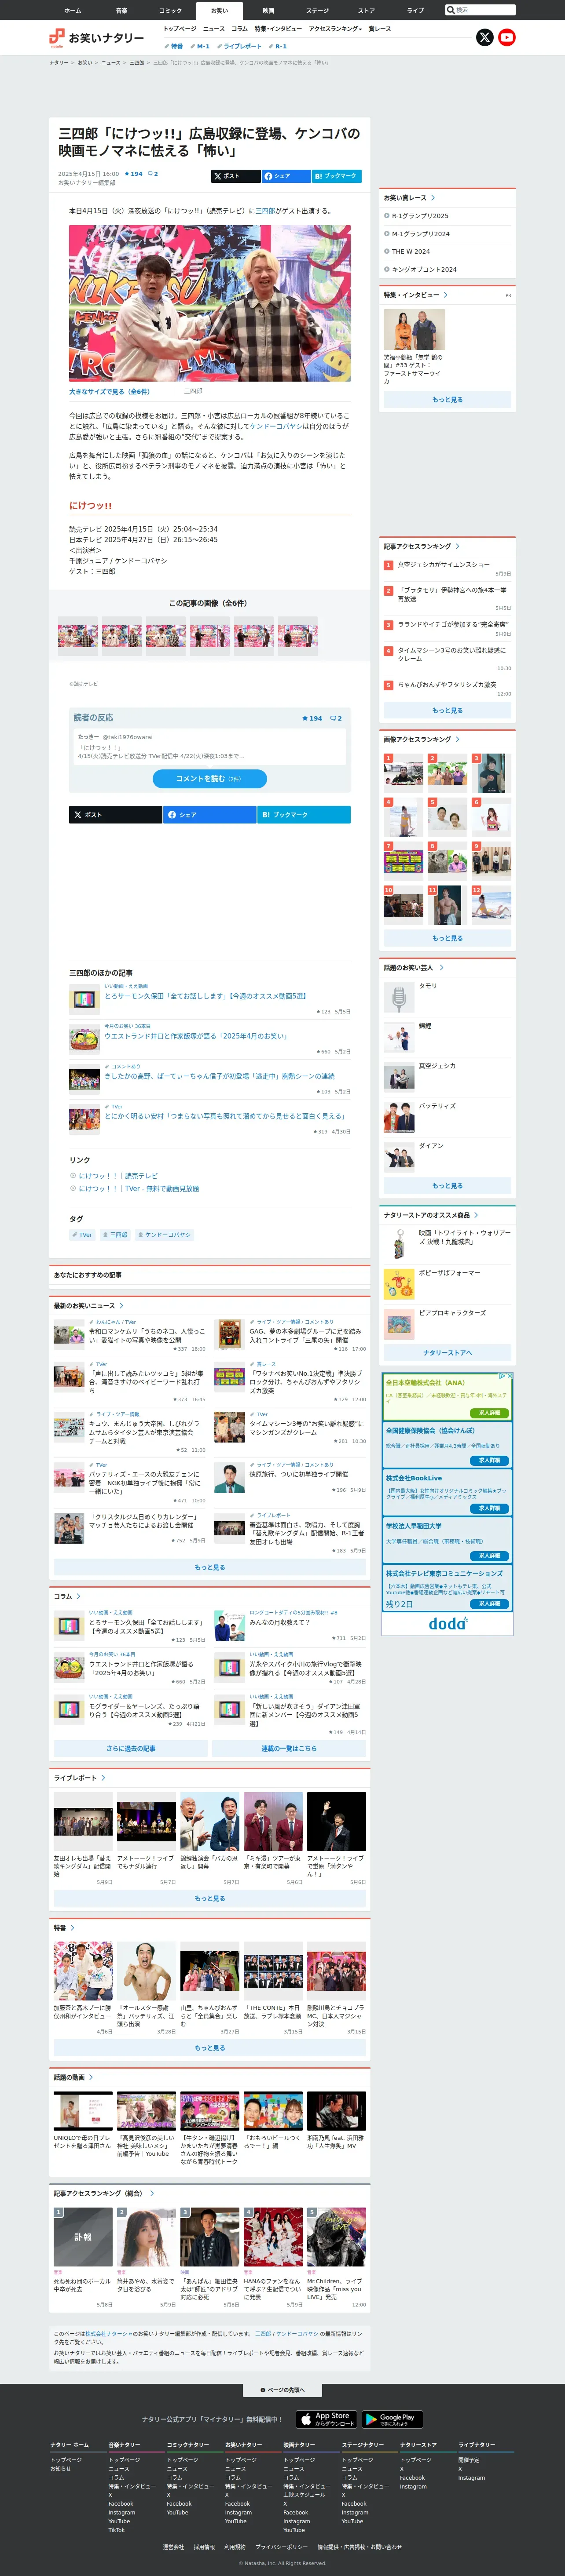
Task: Expand お笑い賞レース section chevron
Action: pos(432,198)
